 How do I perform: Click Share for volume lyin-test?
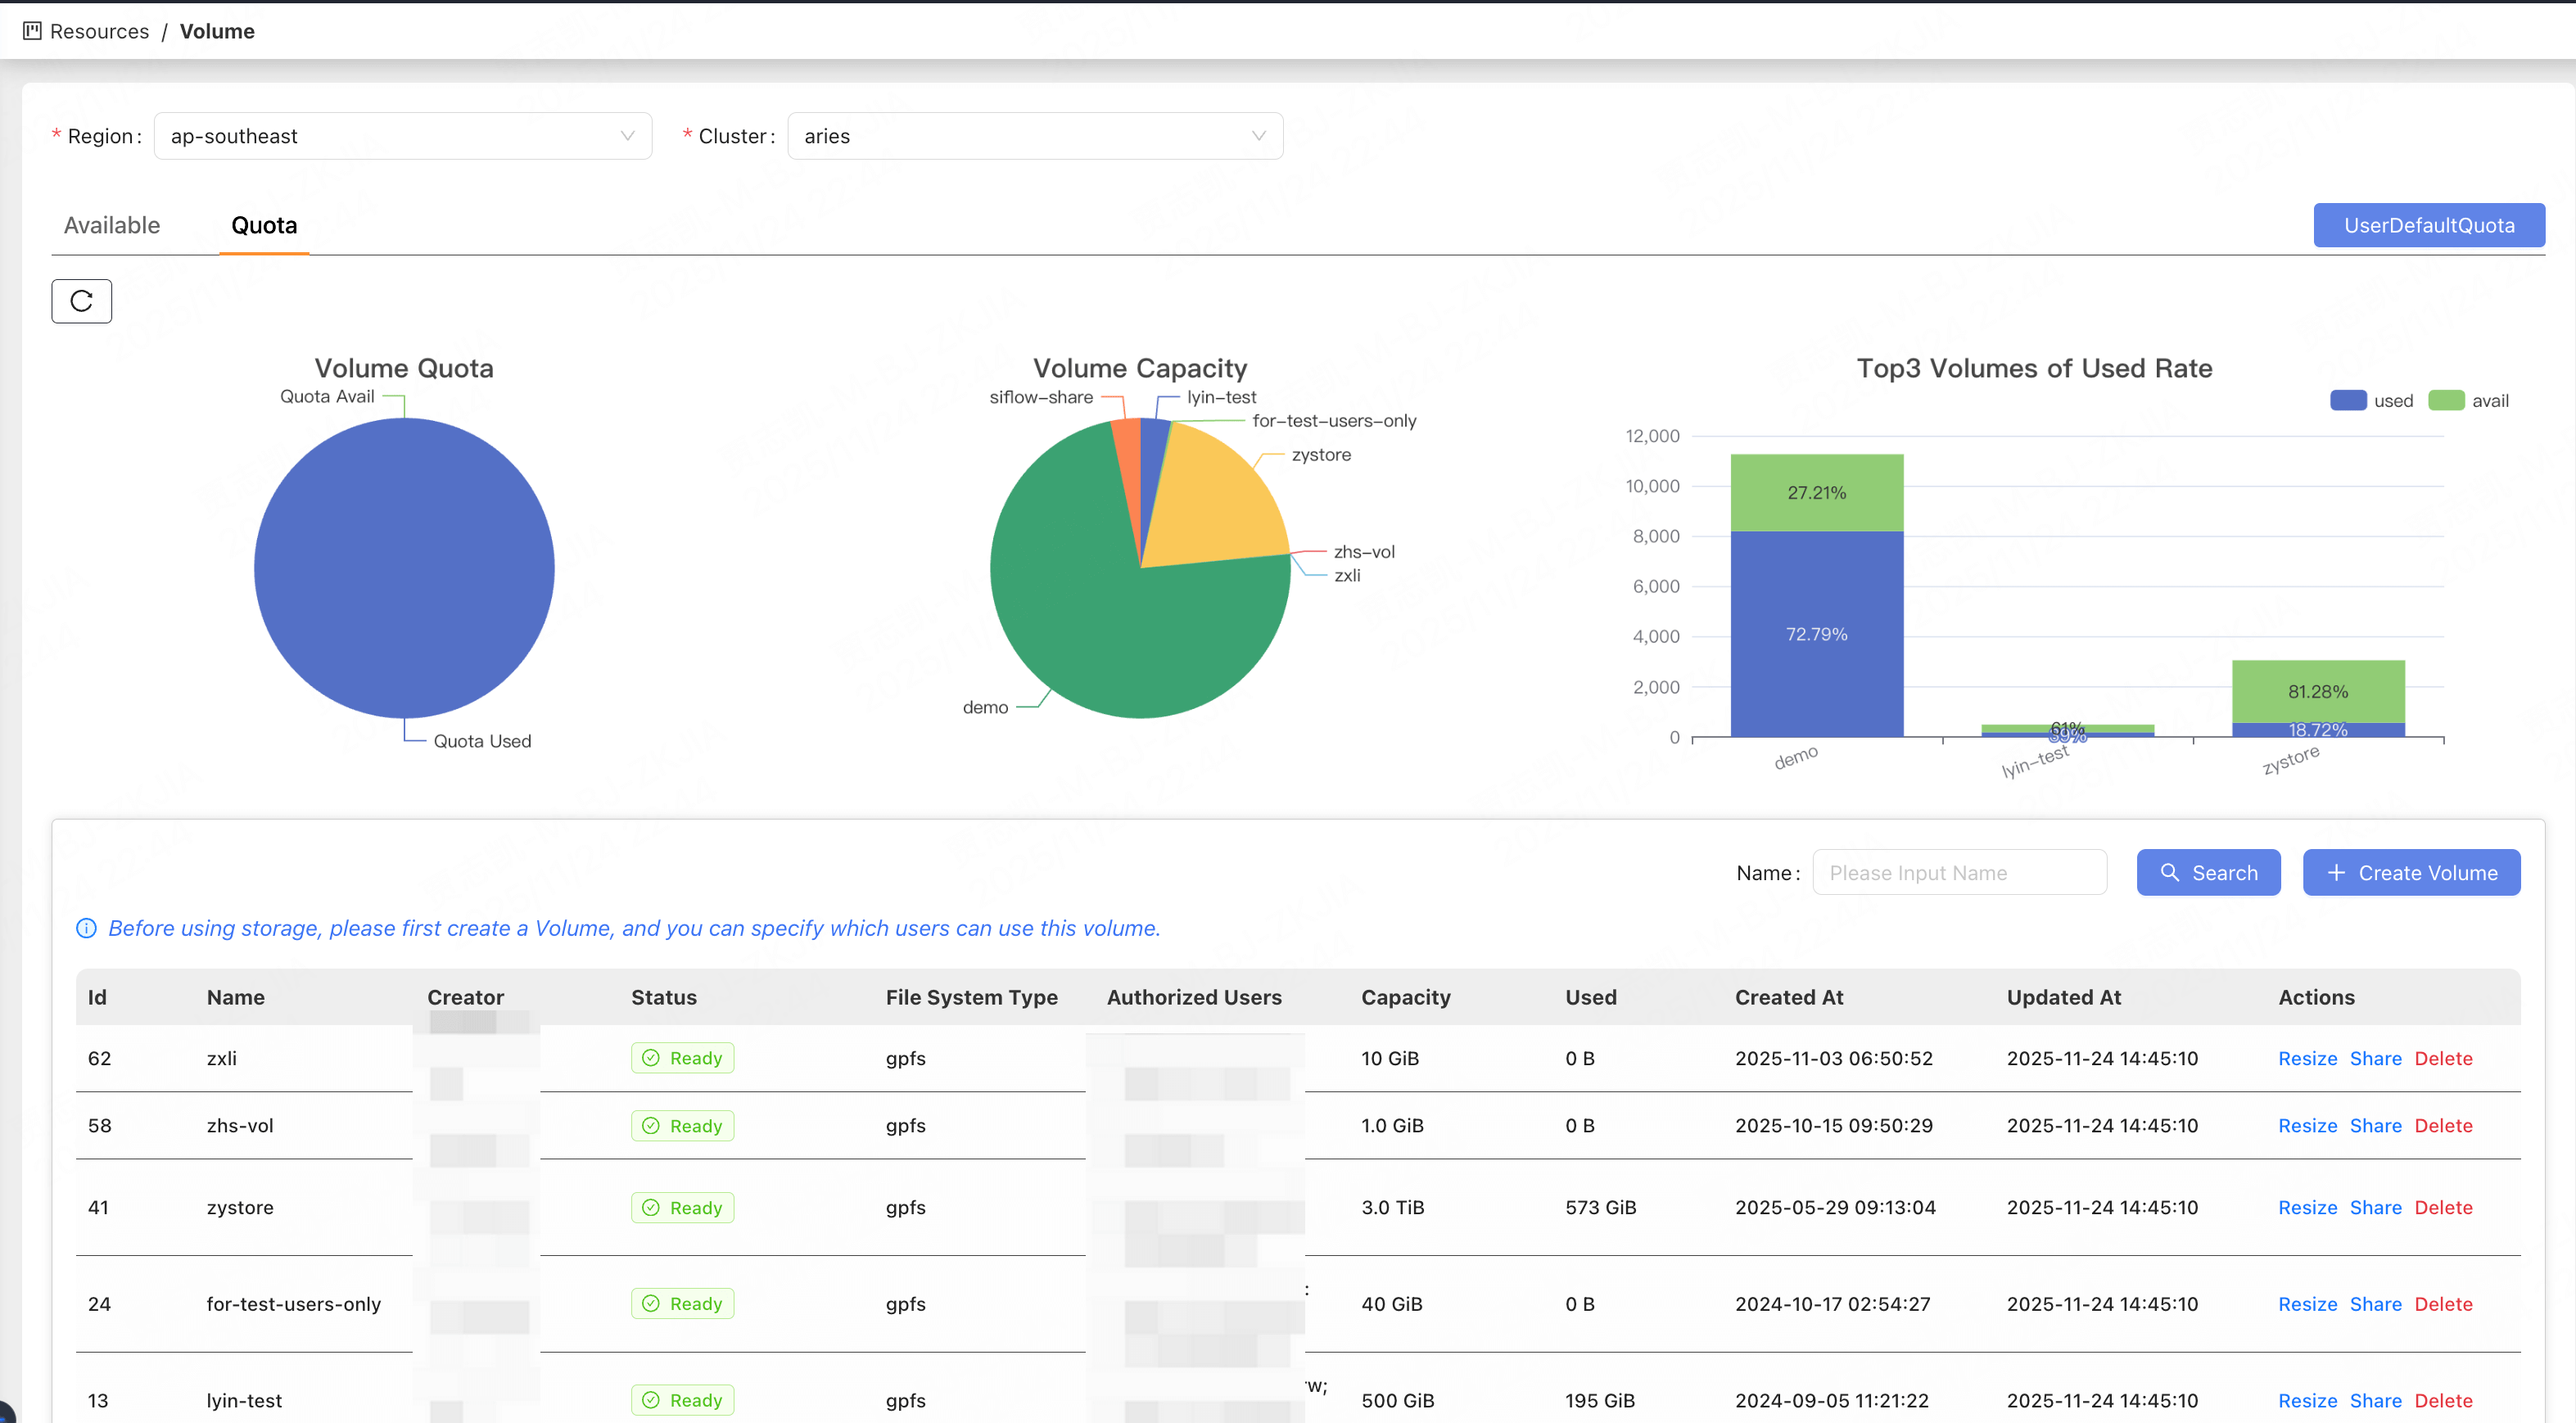[x=2375, y=1400]
